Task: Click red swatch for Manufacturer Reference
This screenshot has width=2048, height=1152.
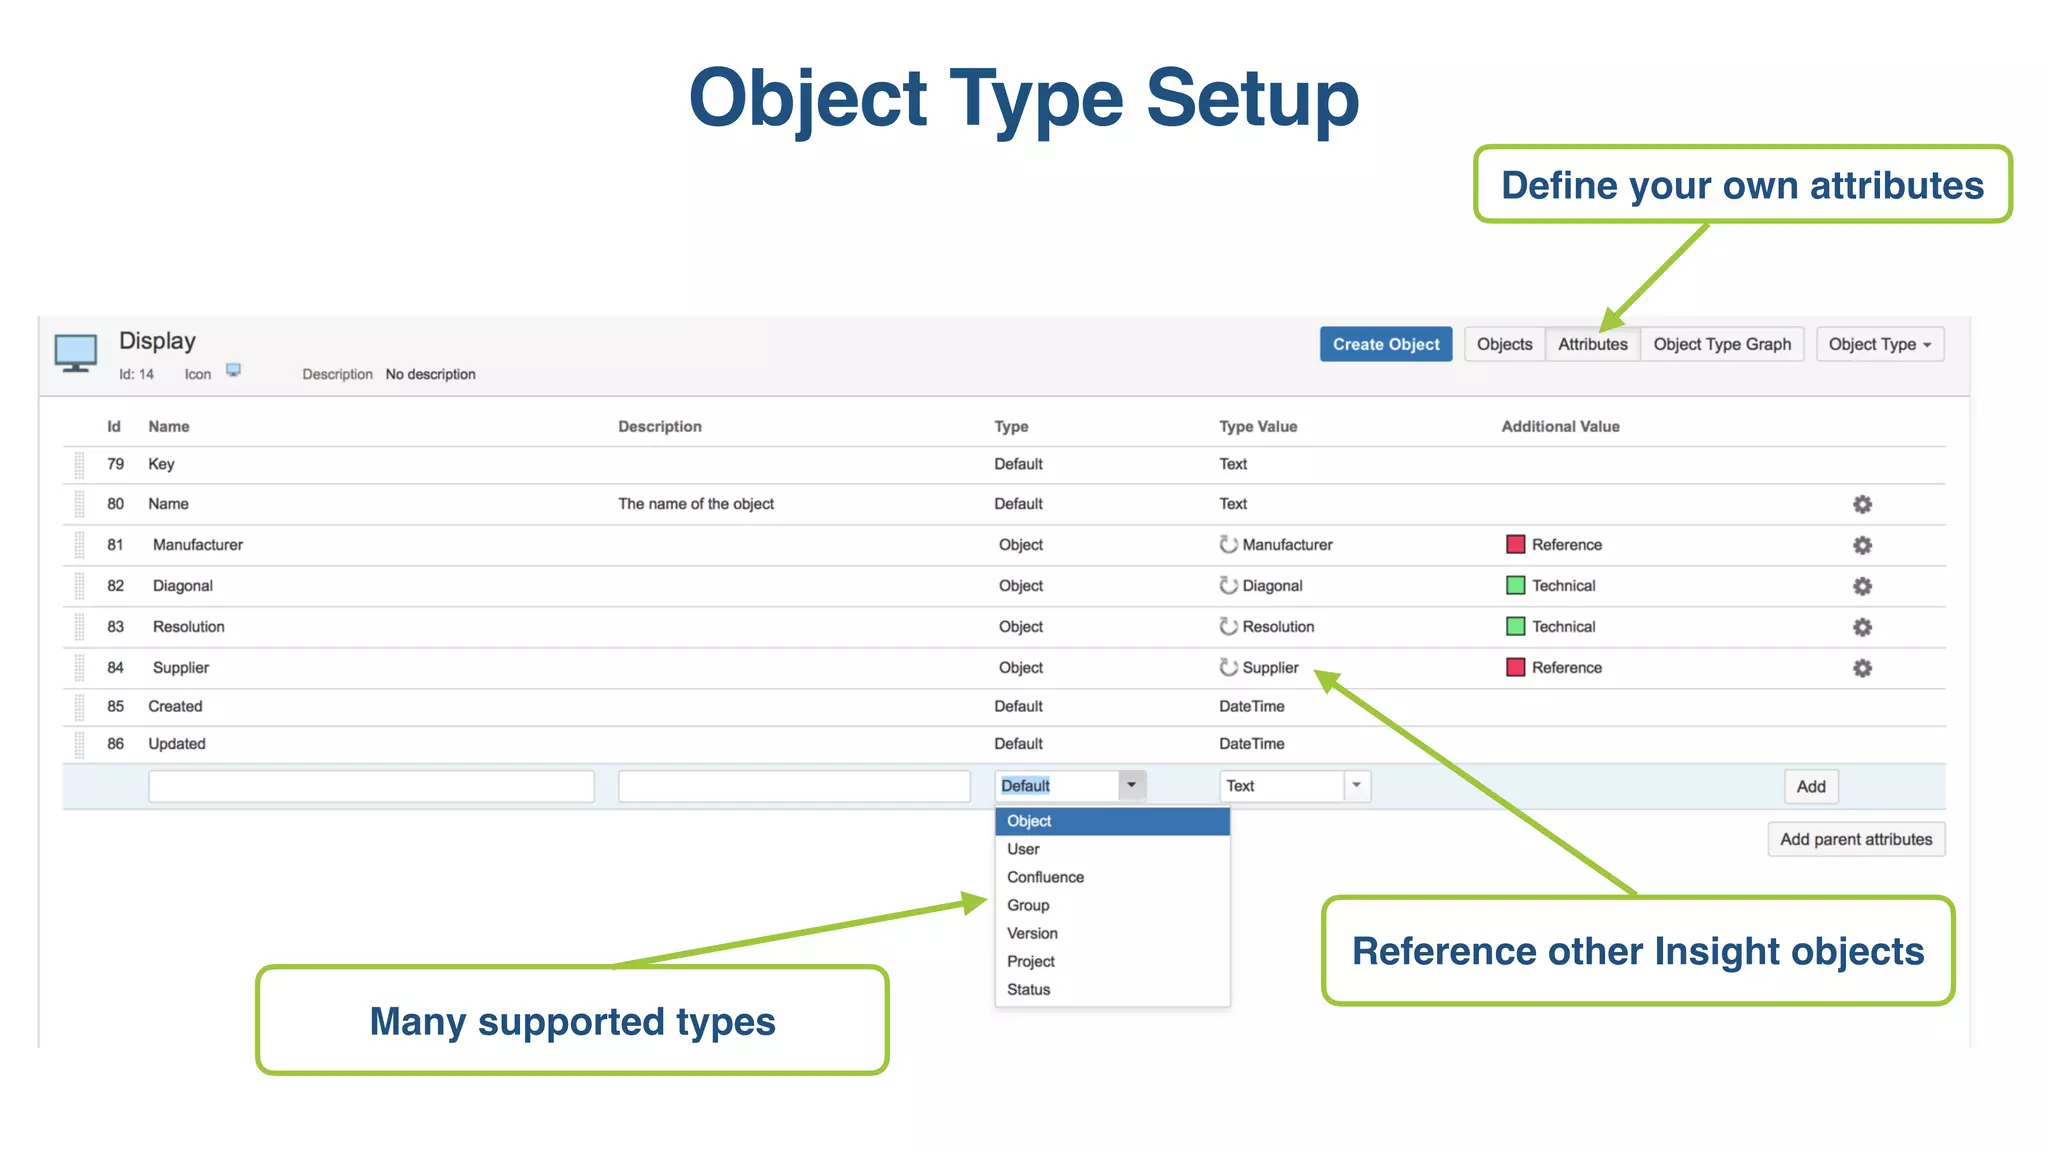Action: (x=1516, y=544)
